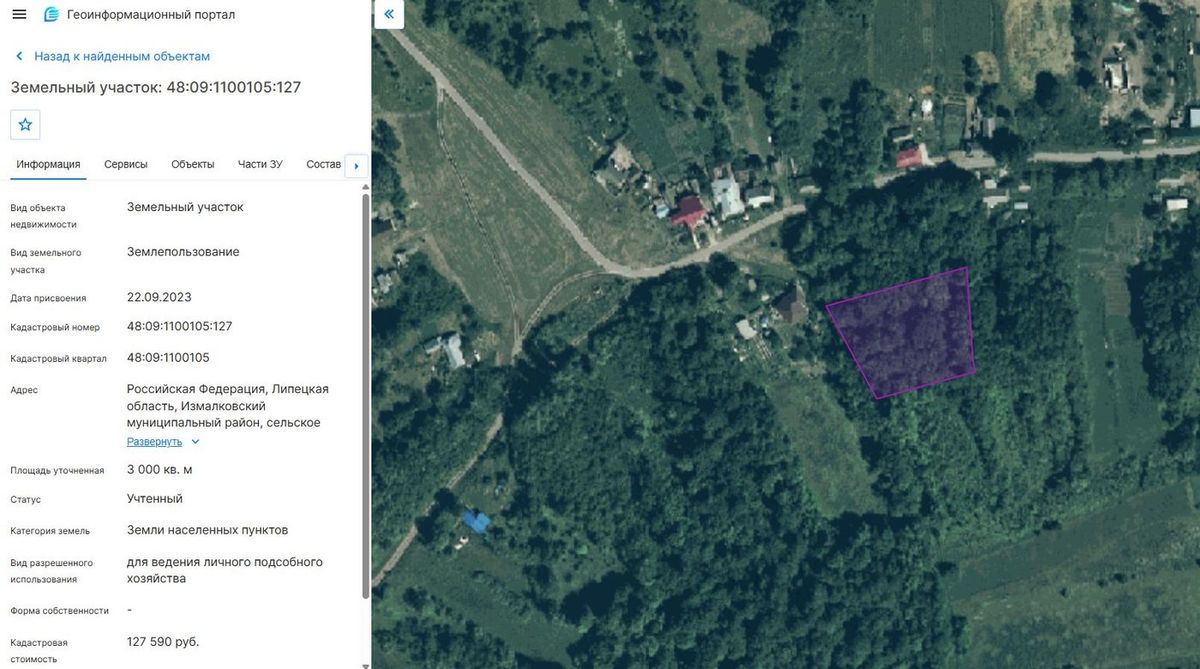Switch to the Сервисы tab
Viewport: 1200px width, 669px height.
point(126,164)
